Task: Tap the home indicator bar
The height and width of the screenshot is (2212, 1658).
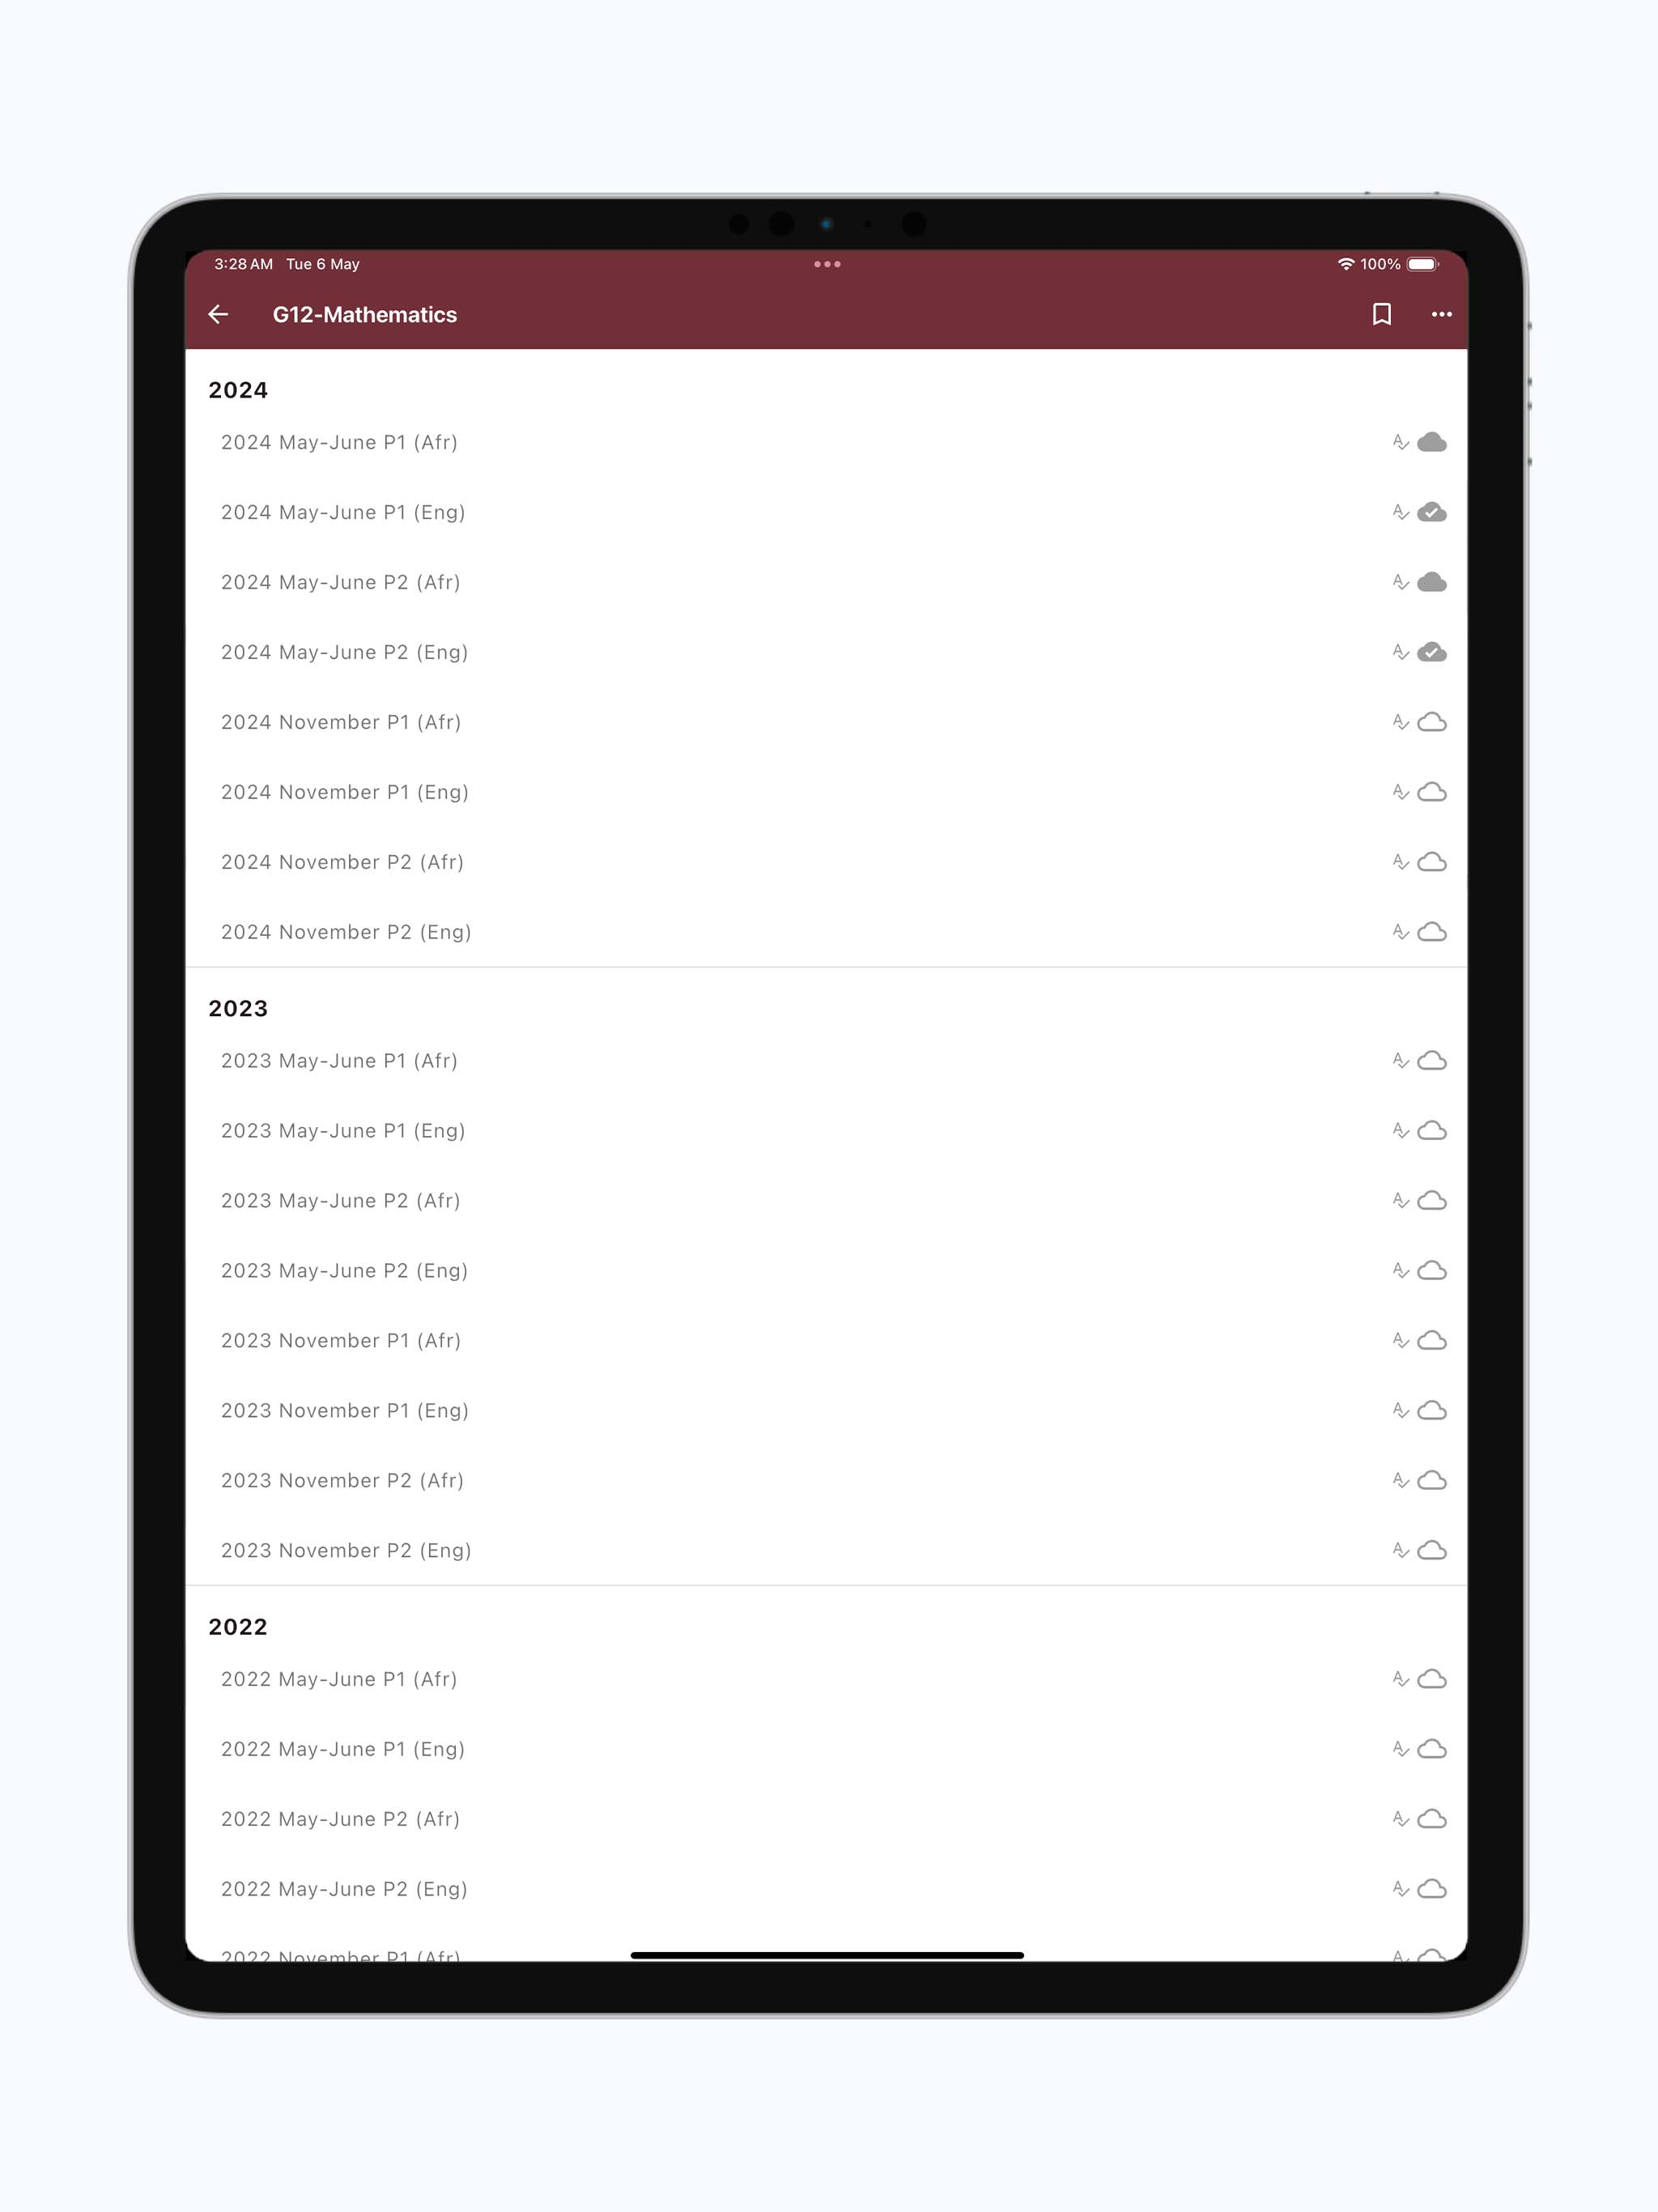Action: [x=827, y=1955]
